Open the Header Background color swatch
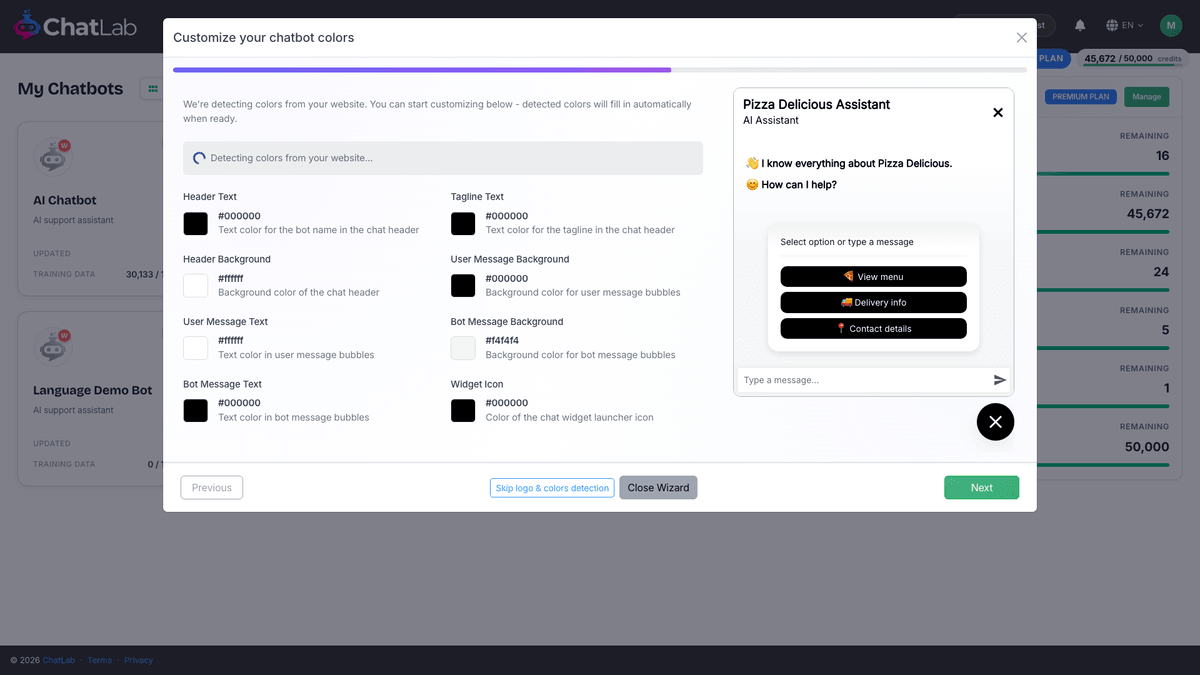Image resolution: width=1200 pixels, height=675 pixels. click(x=196, y=286)
